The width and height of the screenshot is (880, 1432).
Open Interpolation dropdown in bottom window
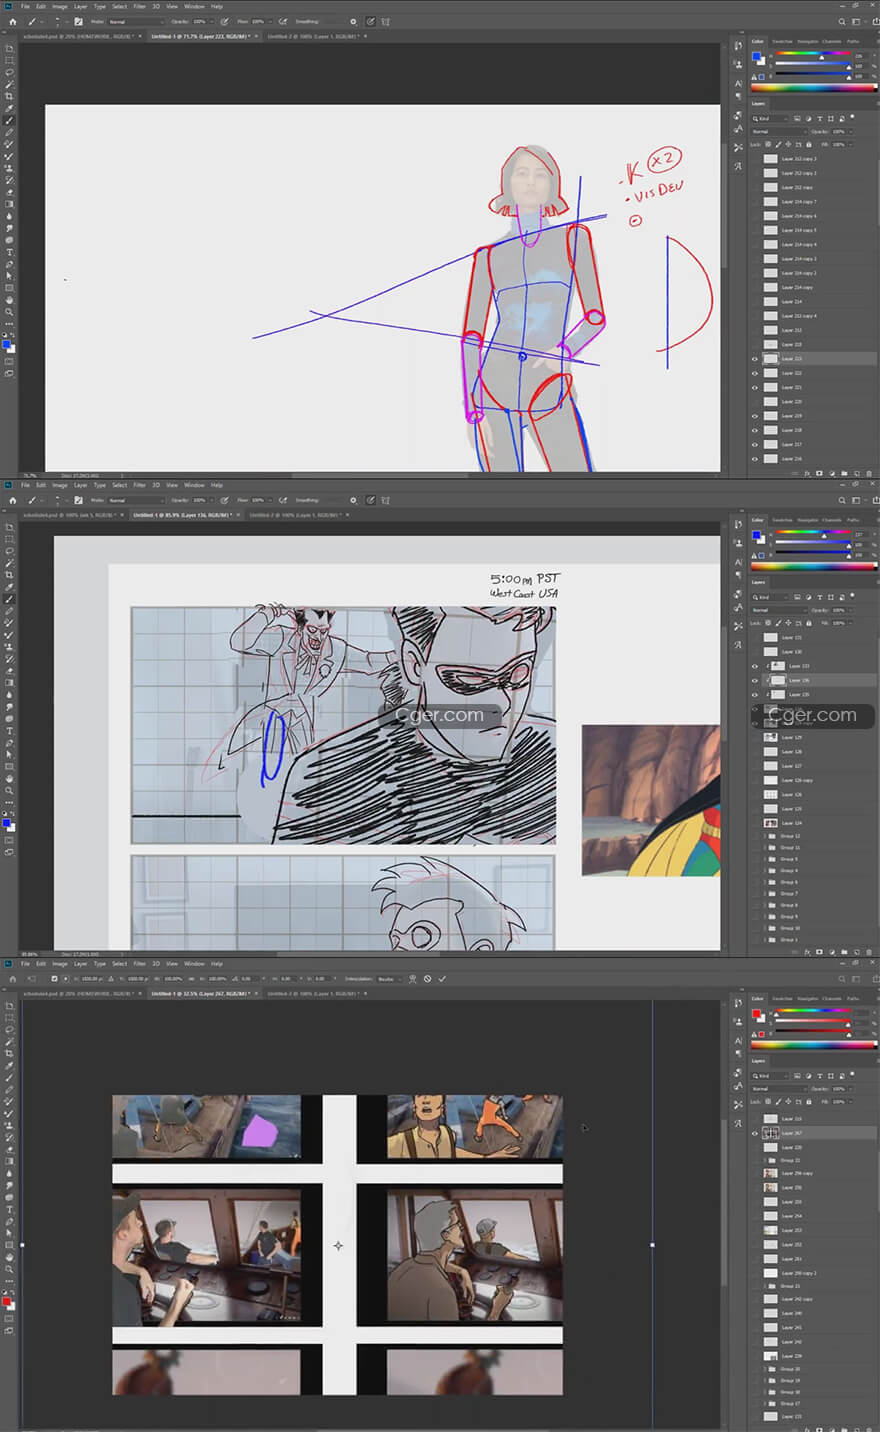click(388, 979)
